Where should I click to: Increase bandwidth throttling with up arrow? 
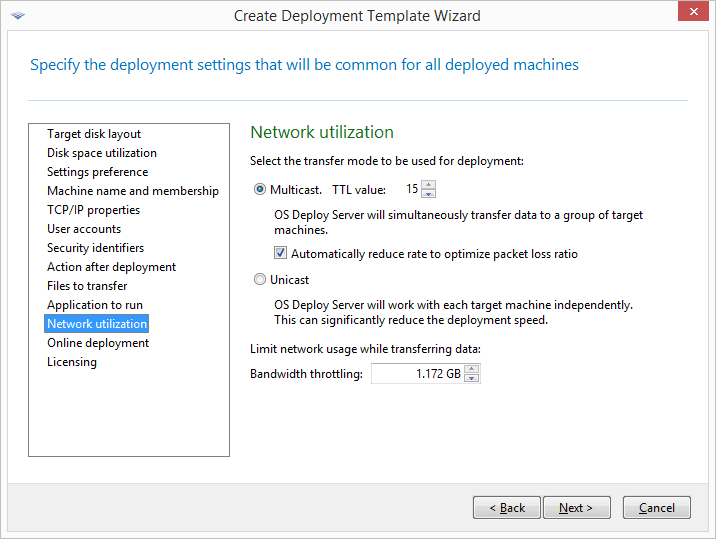tap(472, 368)
